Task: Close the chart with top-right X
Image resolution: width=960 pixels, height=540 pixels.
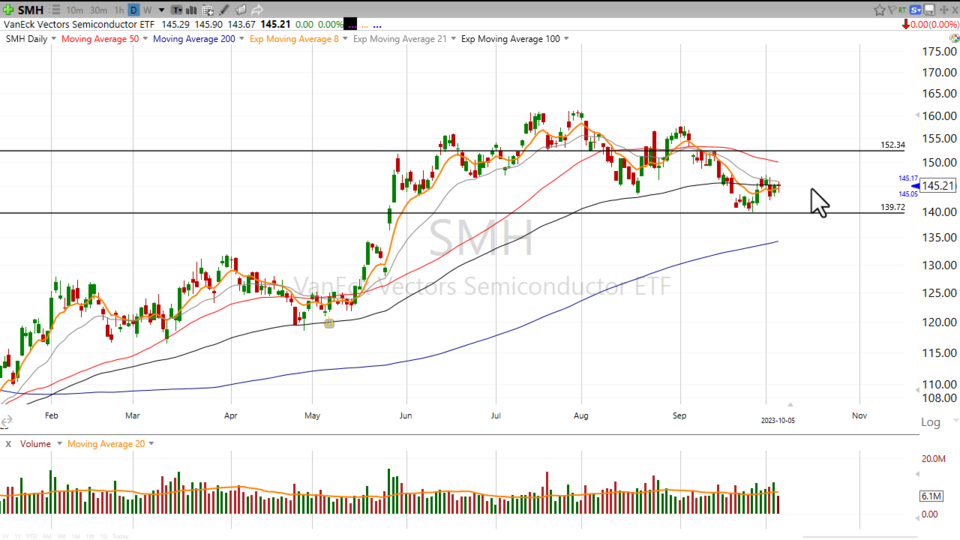Action: tap(954, 10)
